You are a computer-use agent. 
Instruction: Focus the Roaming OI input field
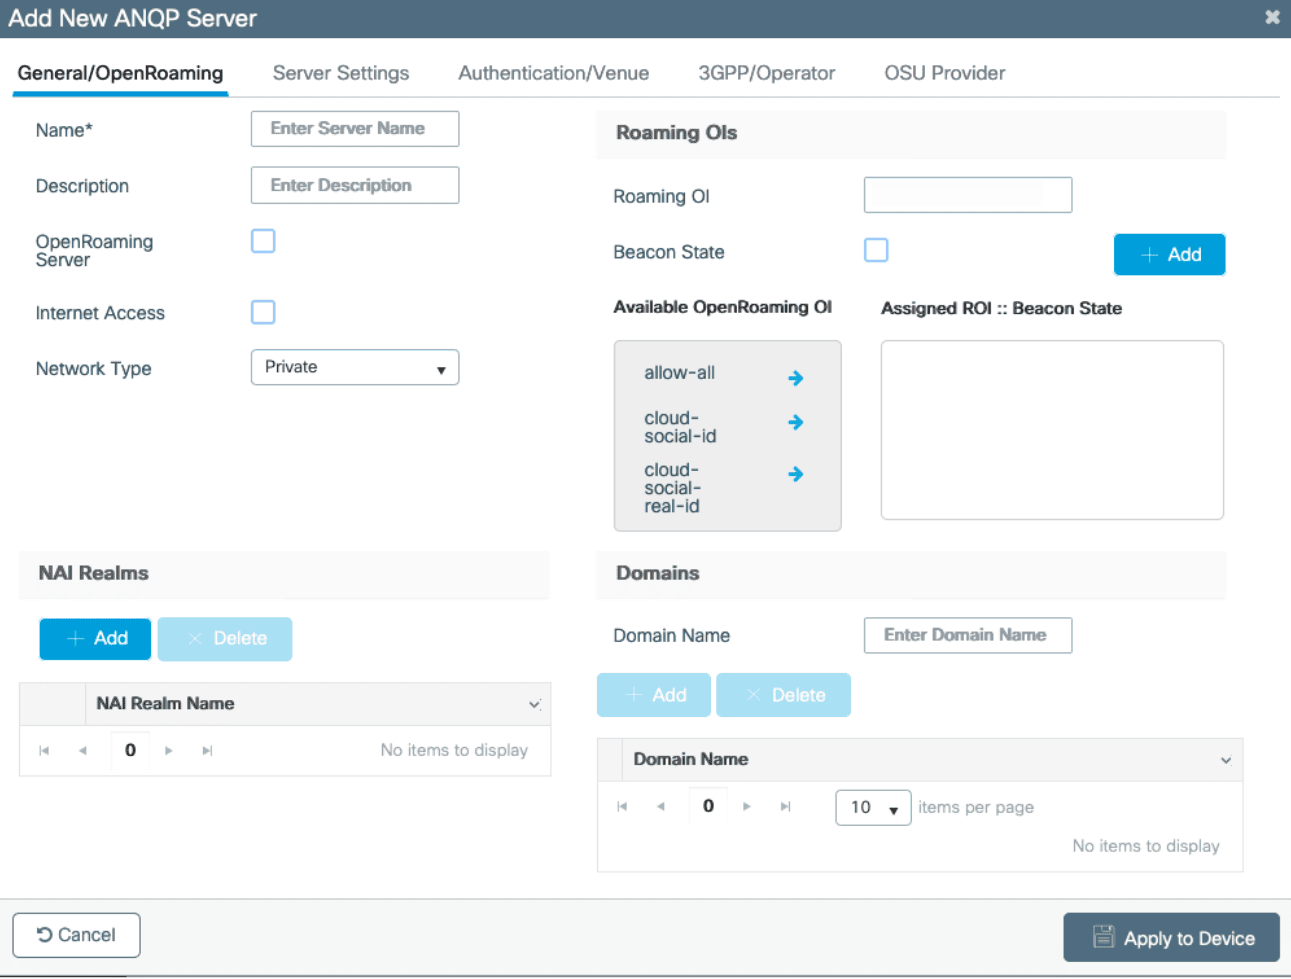point(967,195)
